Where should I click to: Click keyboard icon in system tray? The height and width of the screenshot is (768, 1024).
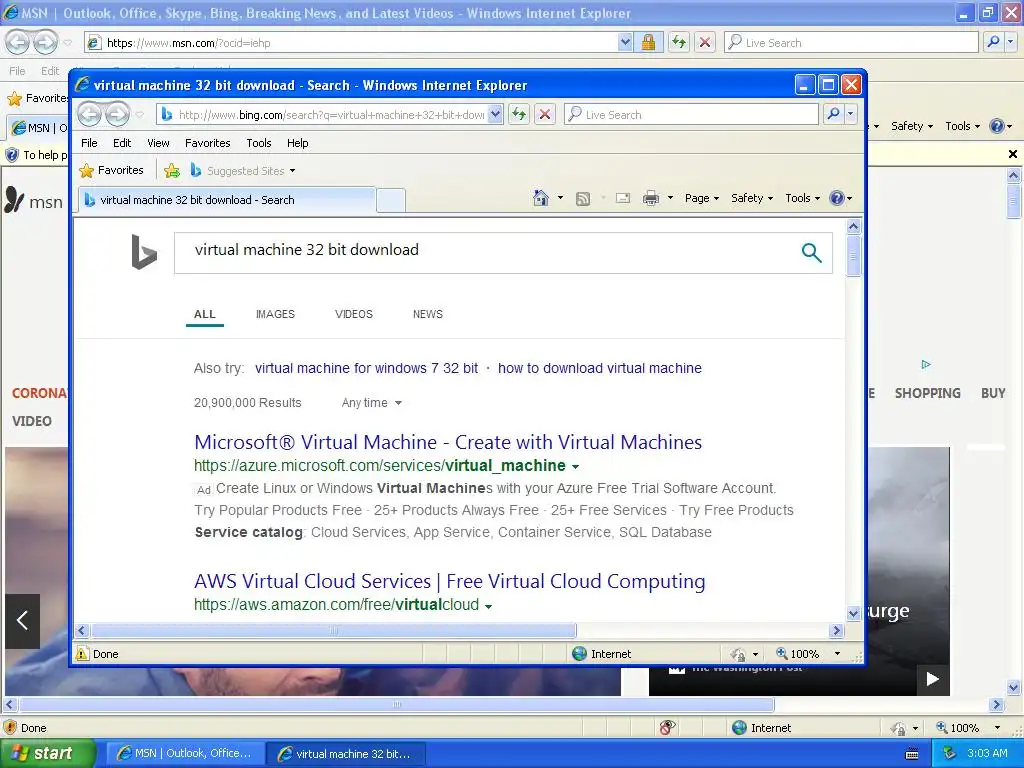[912, 754]
